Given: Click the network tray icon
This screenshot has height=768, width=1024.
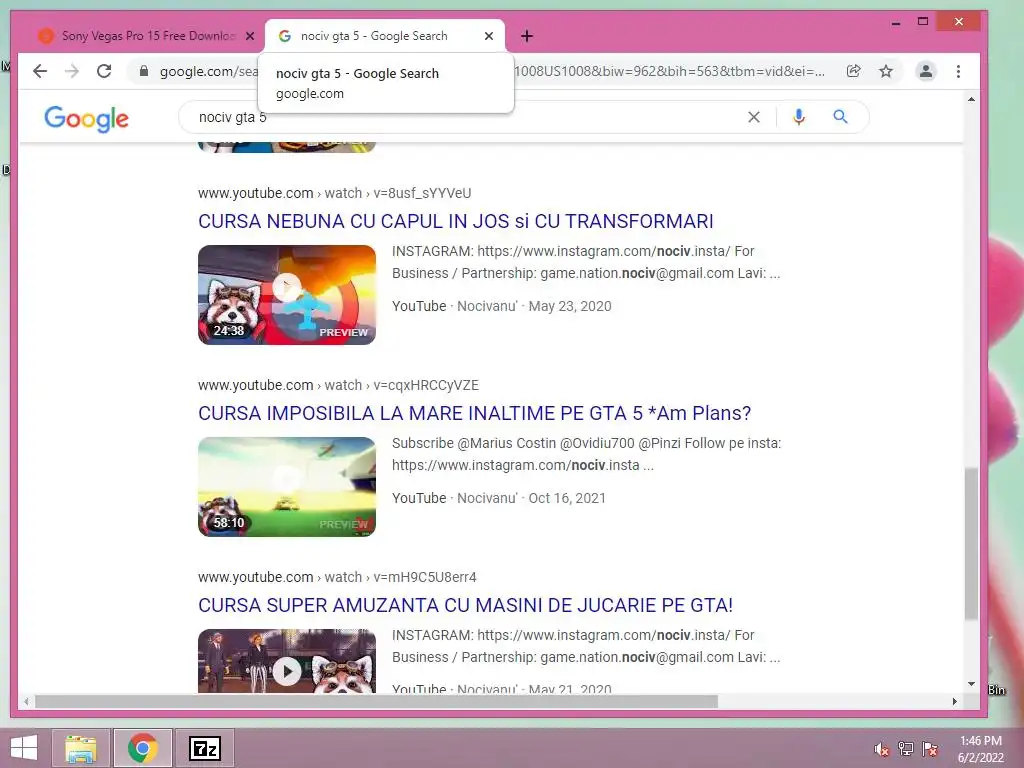Looking at the screenshot, I should pyautogui.click(x=906, y=749).
